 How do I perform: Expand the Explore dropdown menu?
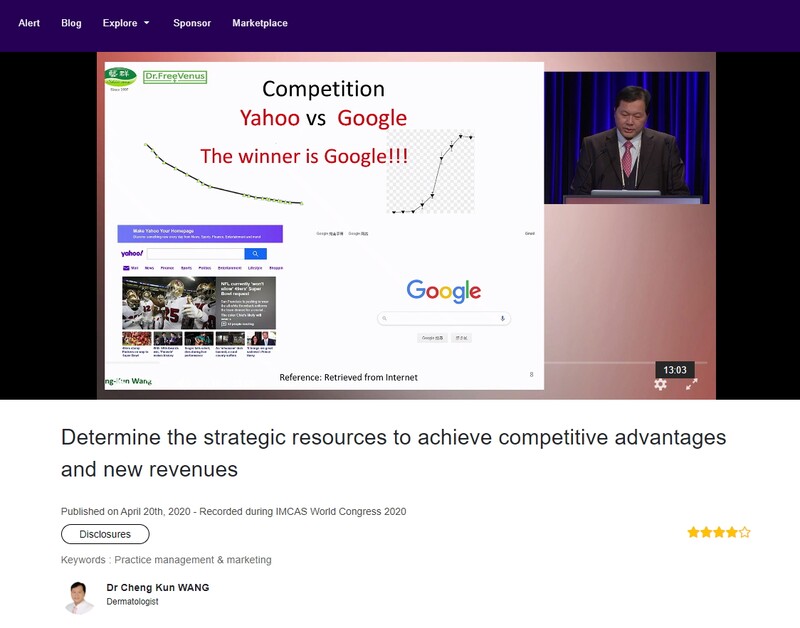[x=126, y=23]
